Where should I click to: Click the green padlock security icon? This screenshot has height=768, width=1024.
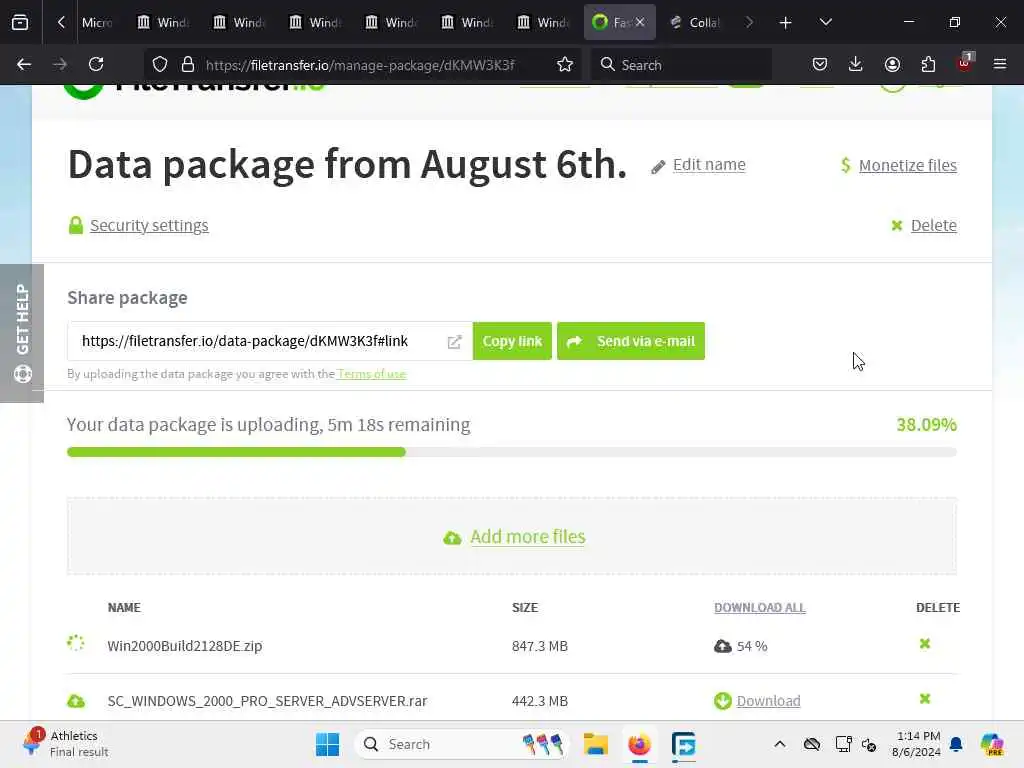[x=76, y=225]
